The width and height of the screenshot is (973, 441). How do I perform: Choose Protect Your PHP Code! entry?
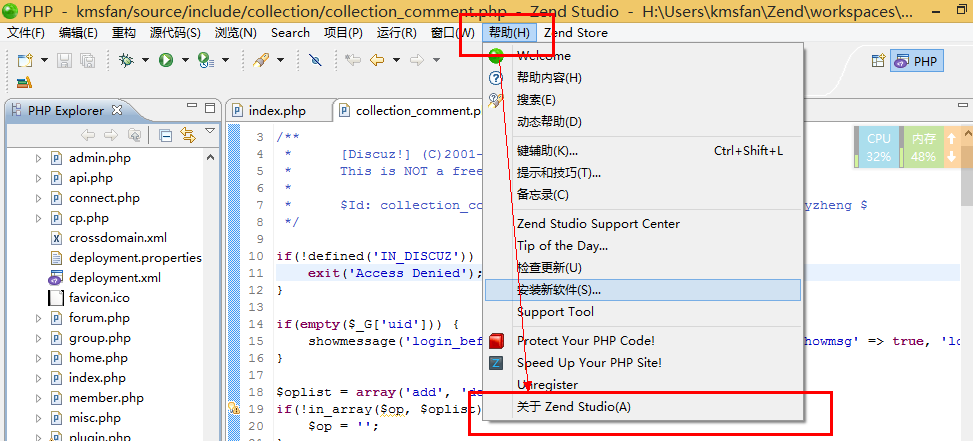(643, 341)
